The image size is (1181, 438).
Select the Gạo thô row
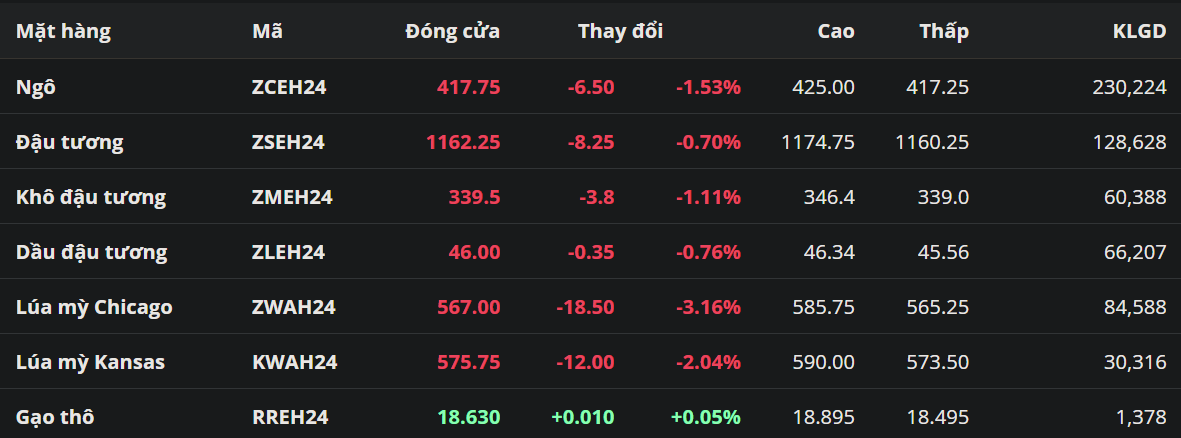click(x=56, y=417)
